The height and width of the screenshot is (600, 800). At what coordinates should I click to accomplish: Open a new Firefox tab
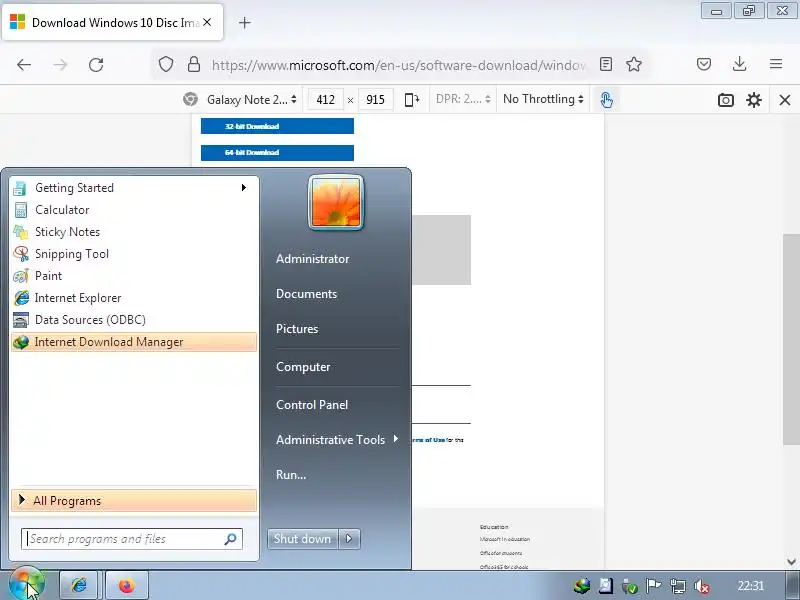tap(244, 22)
